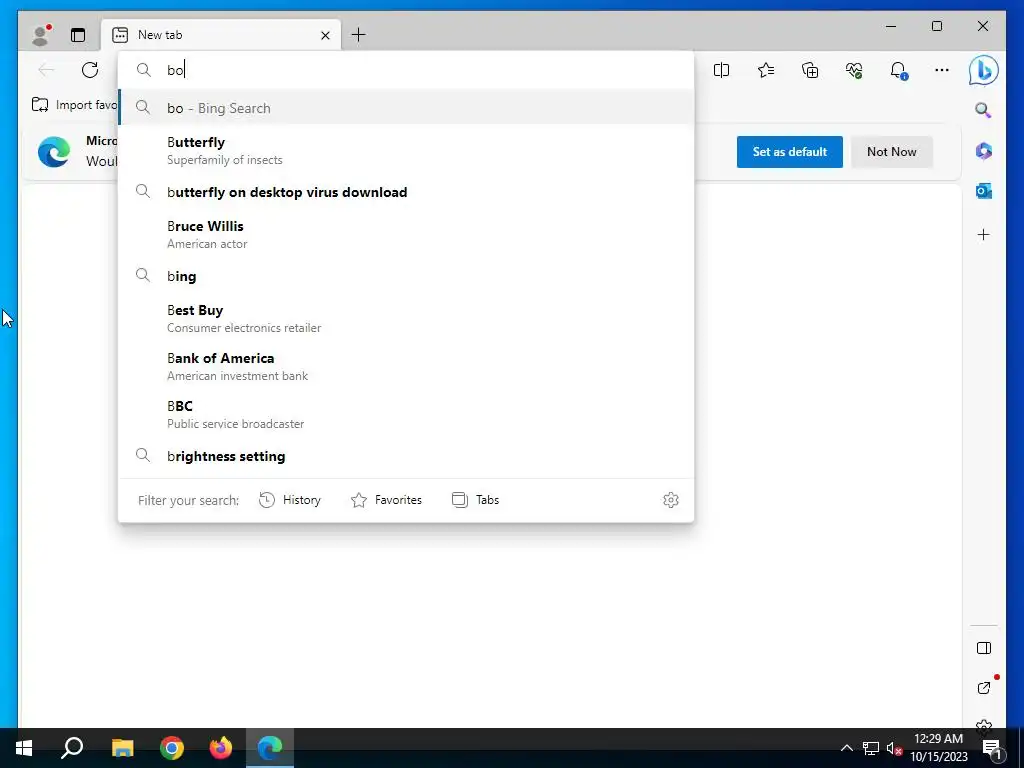This screenshot has height=768, width=1024.
Task: Click the Set as default button
Action: [x=790, y=152]
